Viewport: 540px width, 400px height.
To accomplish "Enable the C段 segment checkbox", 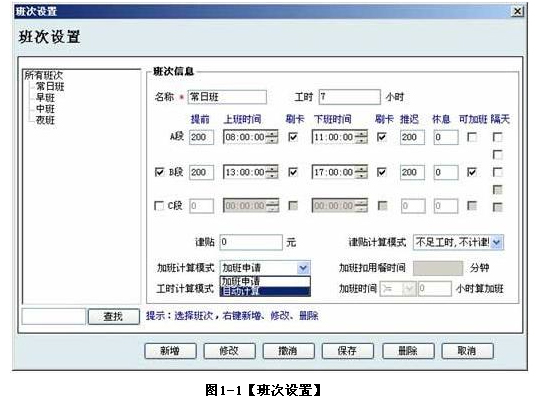I will tap(159, 206).
